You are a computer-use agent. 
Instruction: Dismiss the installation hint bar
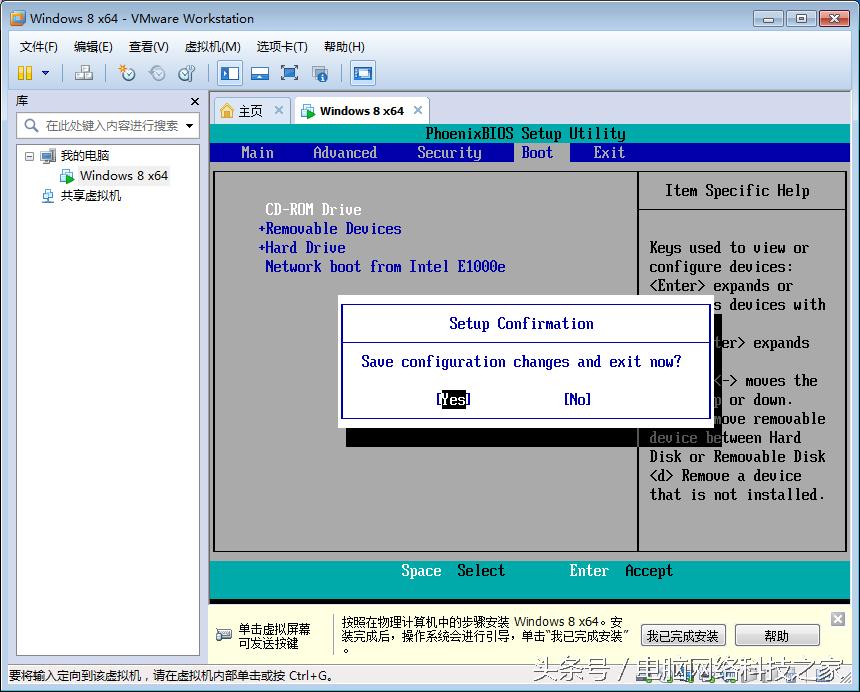tap(838, 619)
